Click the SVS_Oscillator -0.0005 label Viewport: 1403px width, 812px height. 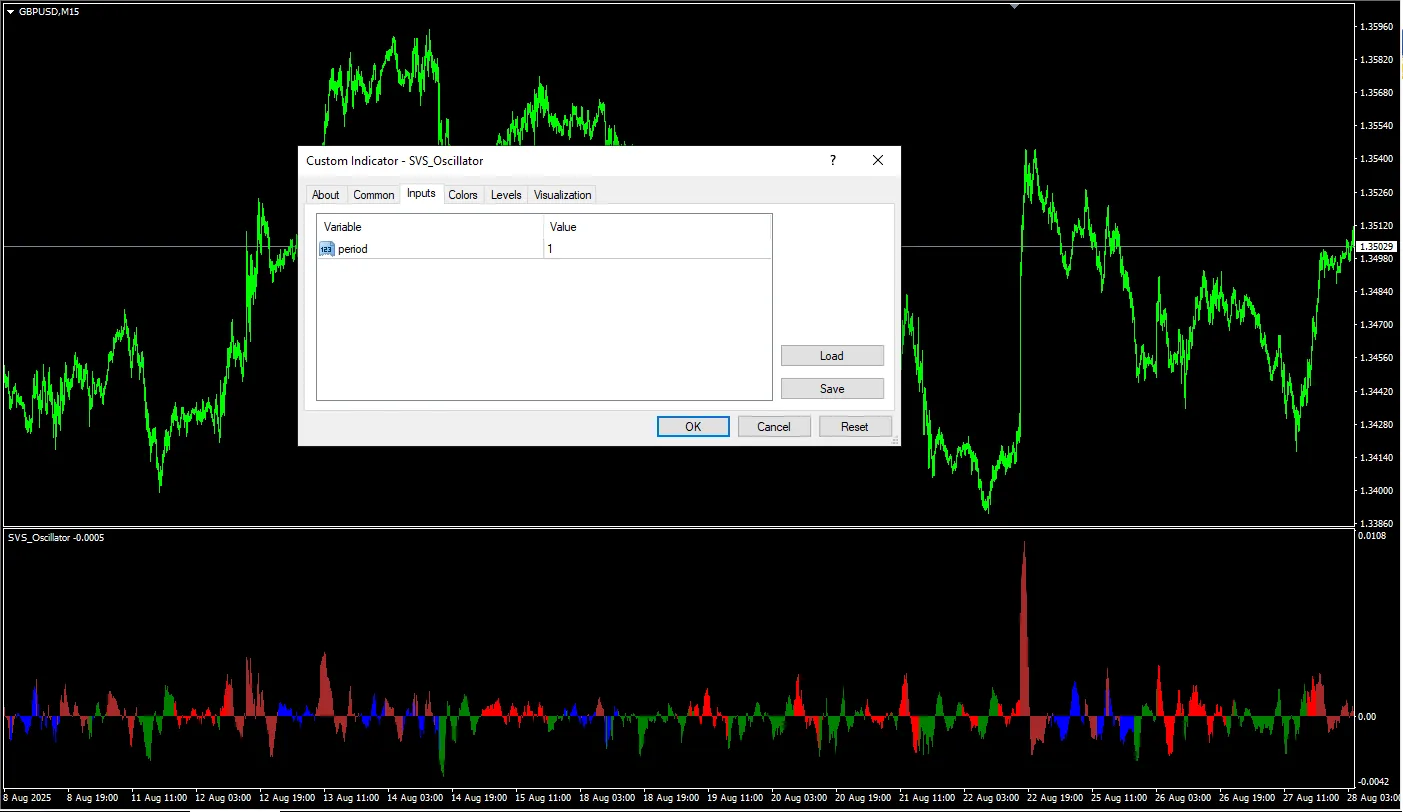click(x=56, y=538)
